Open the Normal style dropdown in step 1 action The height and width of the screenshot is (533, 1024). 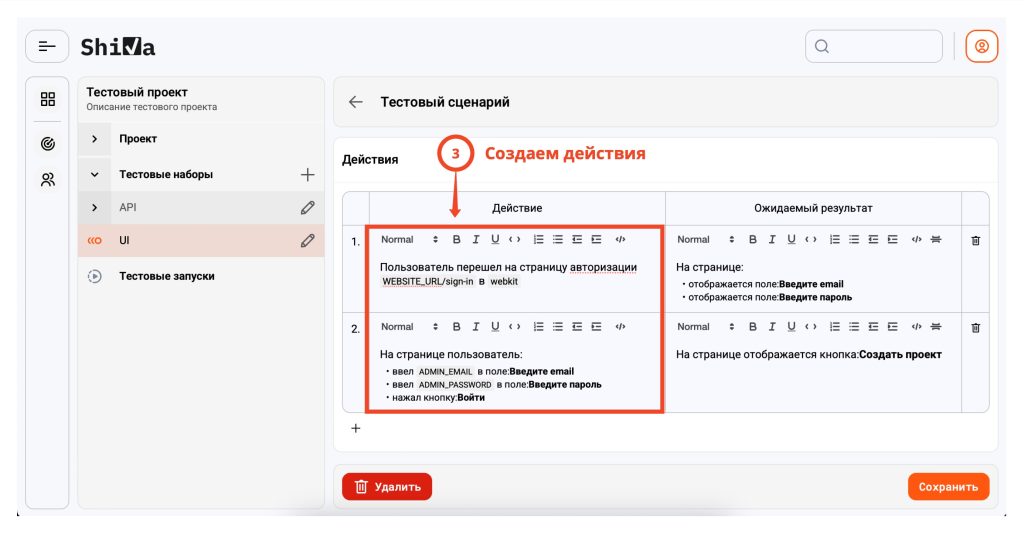(x=409, y=240)
